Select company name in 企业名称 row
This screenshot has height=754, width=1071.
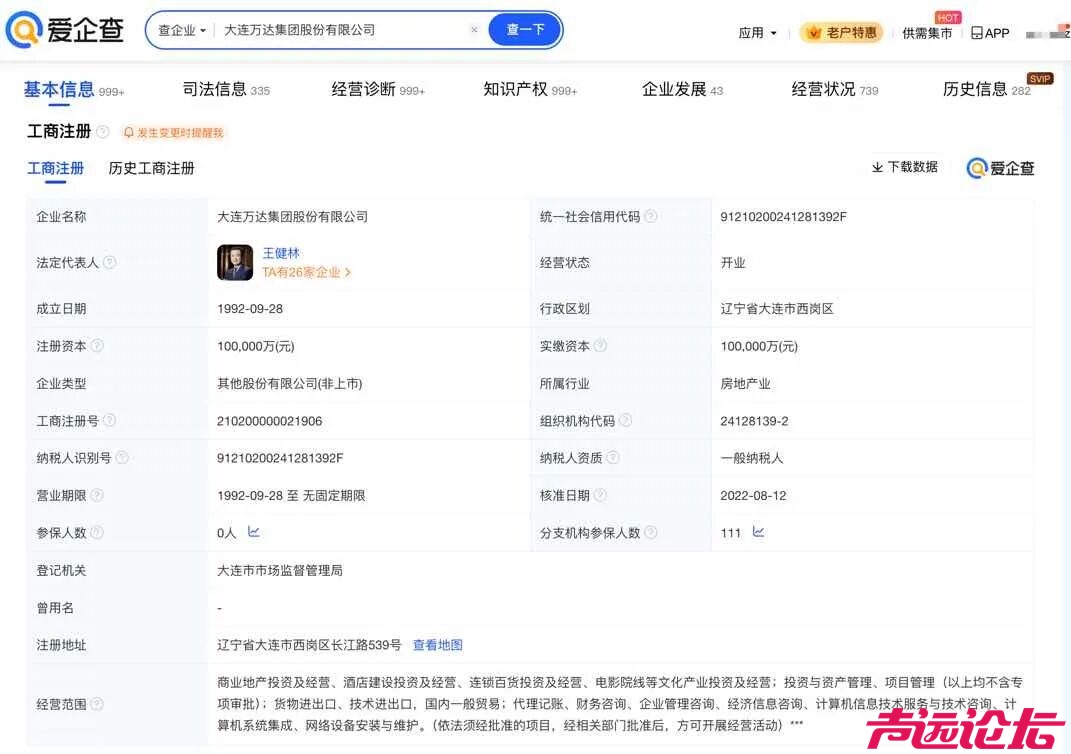coord(292,217)
